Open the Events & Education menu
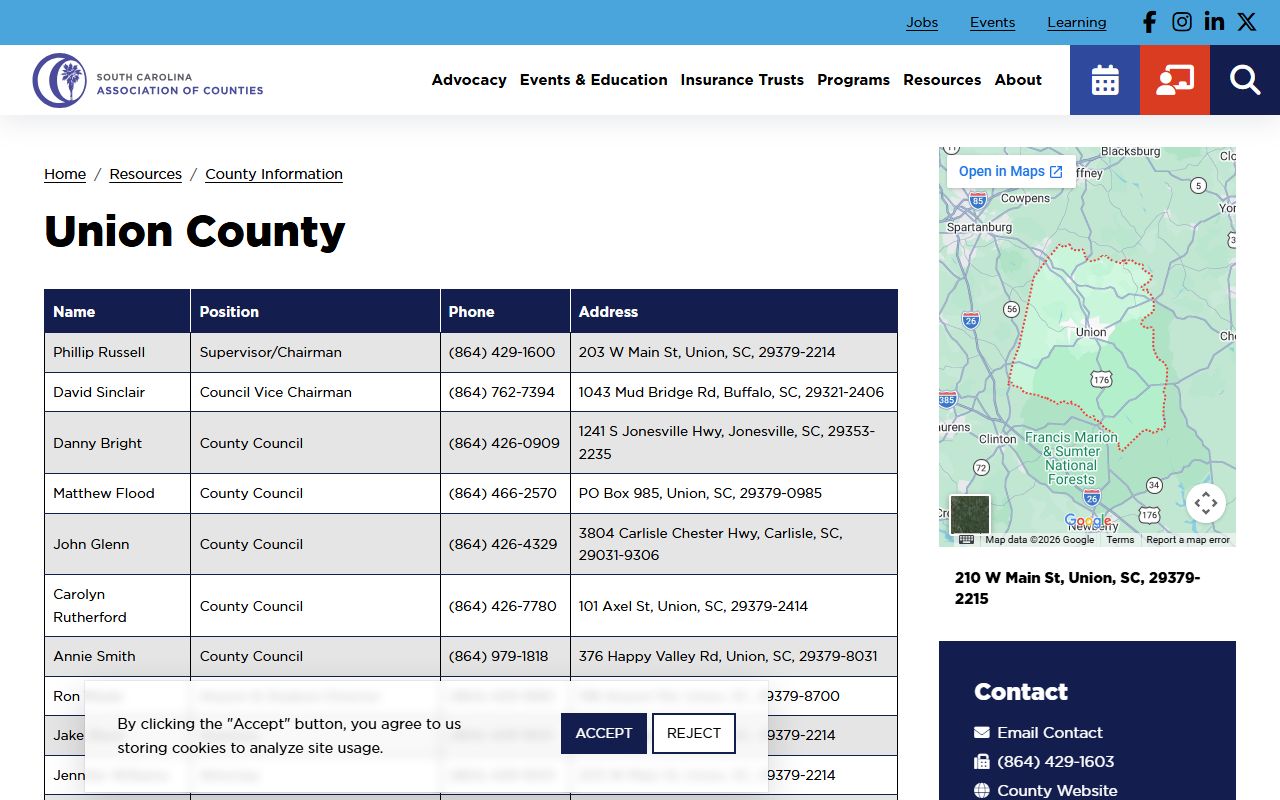 click(593, 80)
